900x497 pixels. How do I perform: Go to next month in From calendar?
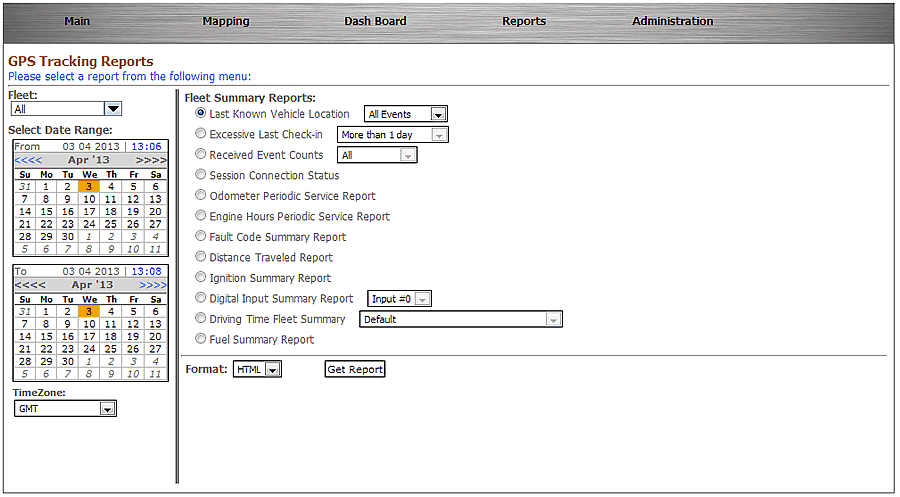tap(151, 160)
